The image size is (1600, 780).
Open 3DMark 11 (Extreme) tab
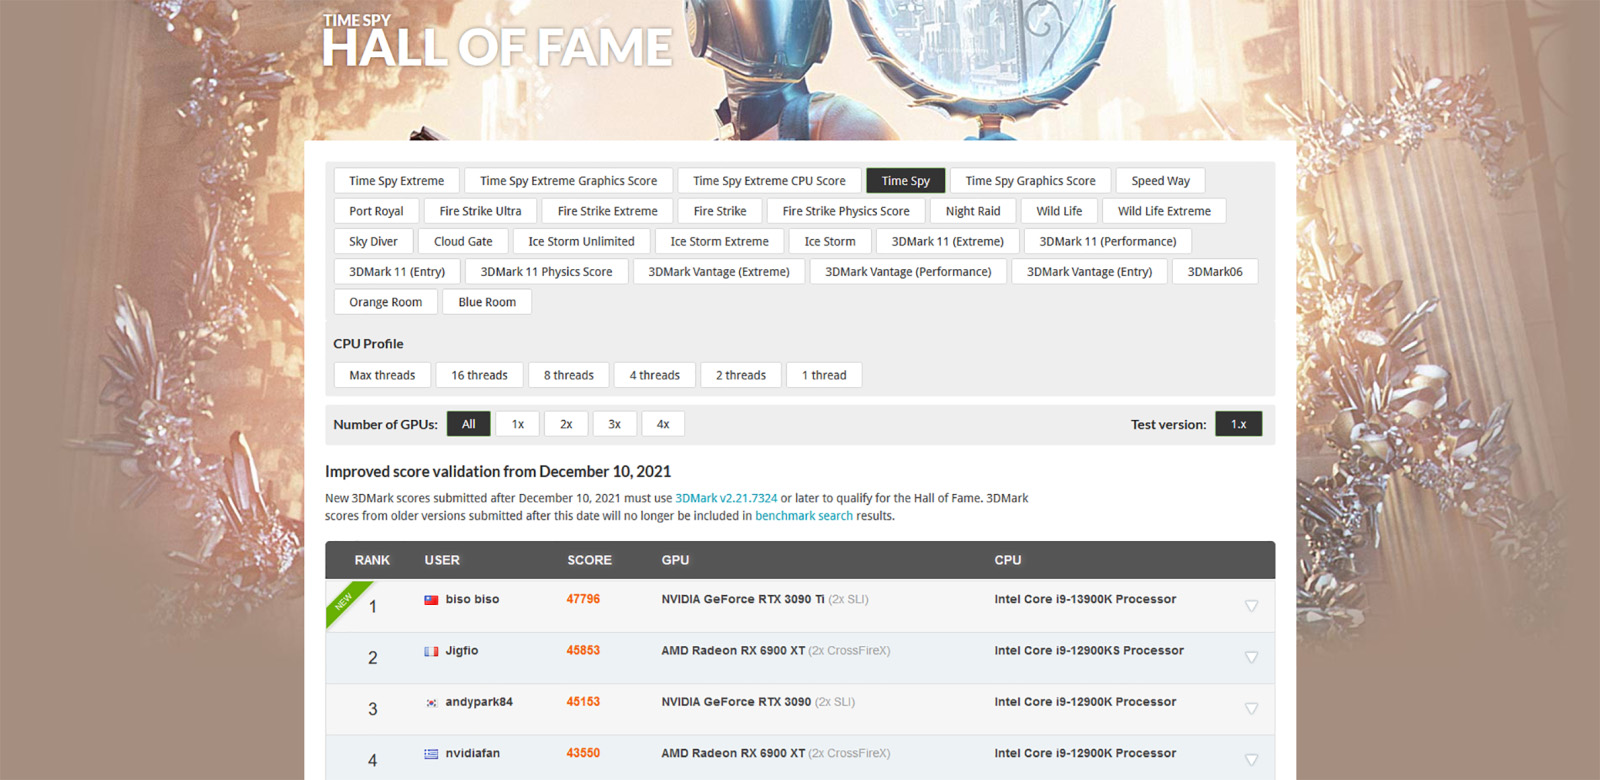948,241
